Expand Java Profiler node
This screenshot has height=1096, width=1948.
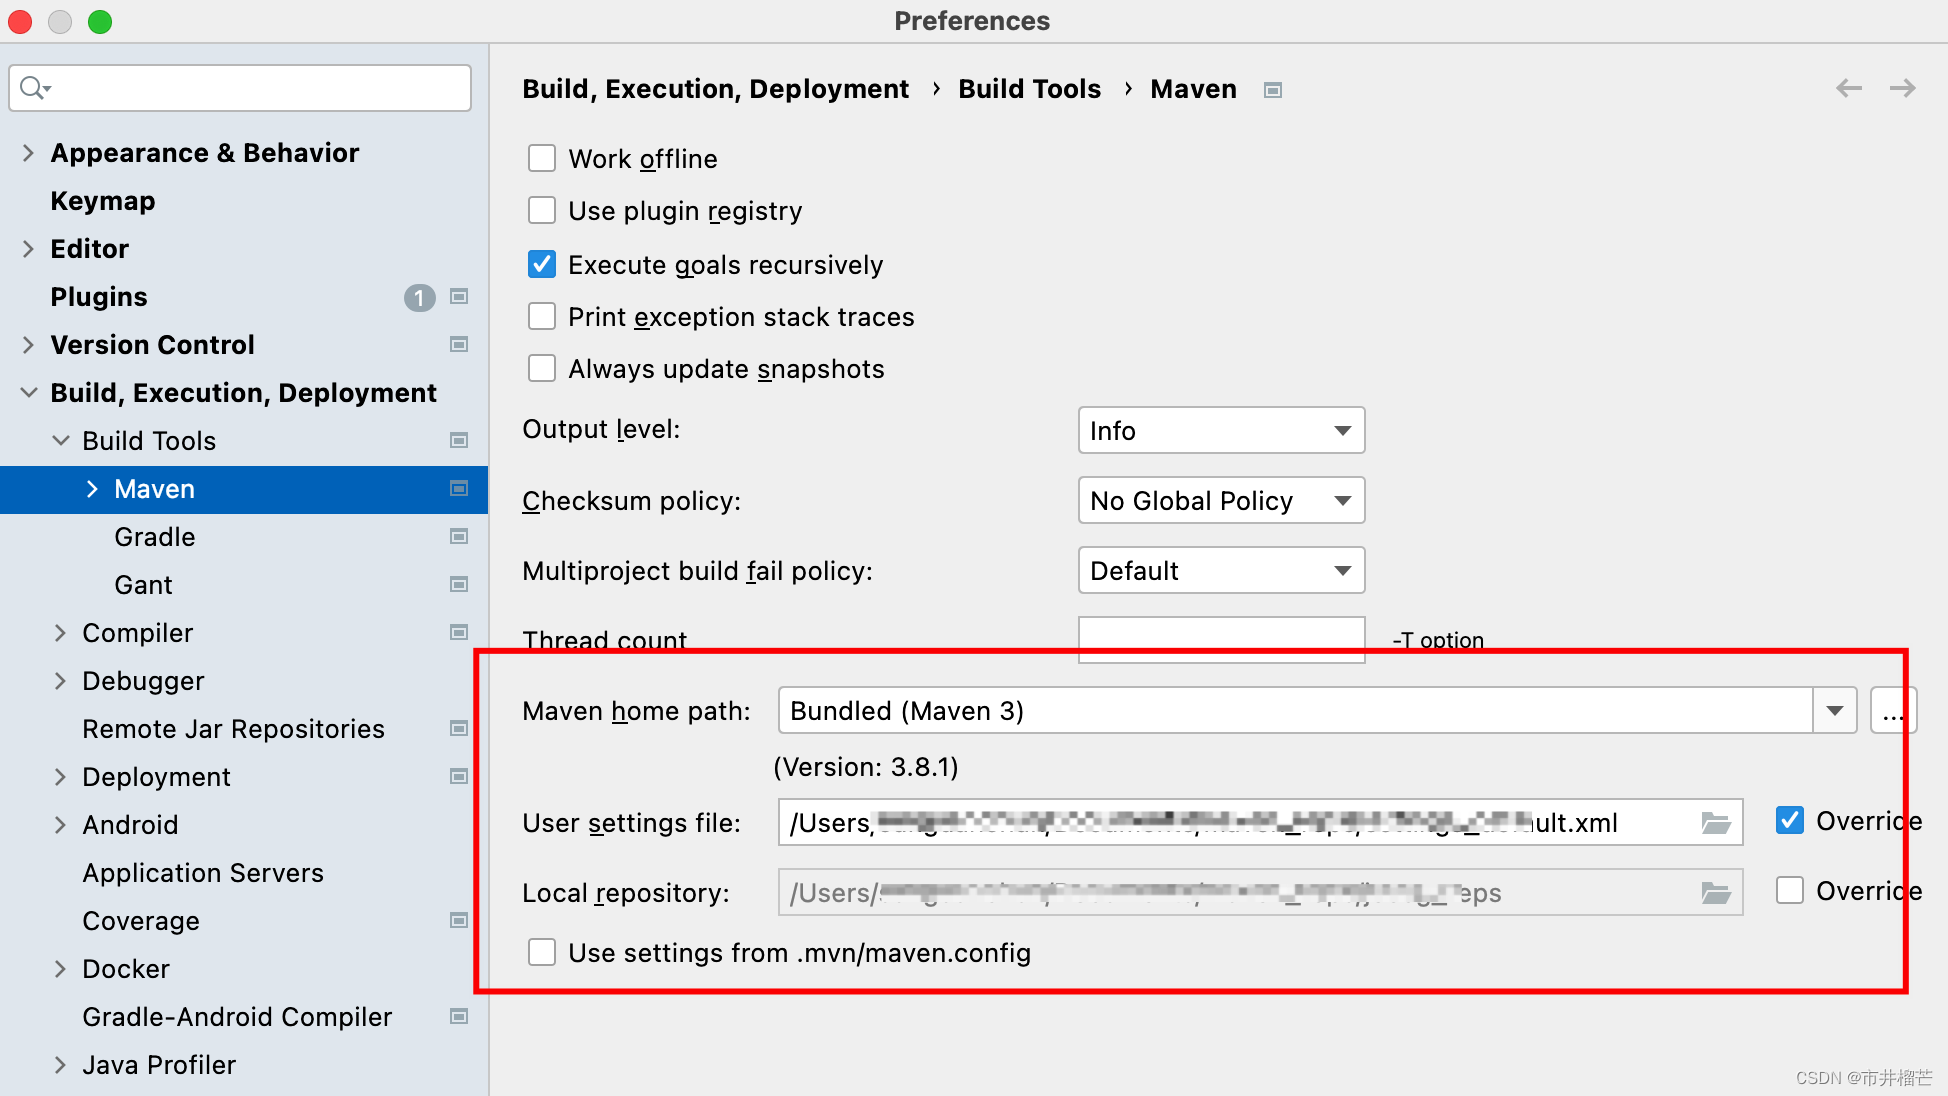(x=60, y=1065)
